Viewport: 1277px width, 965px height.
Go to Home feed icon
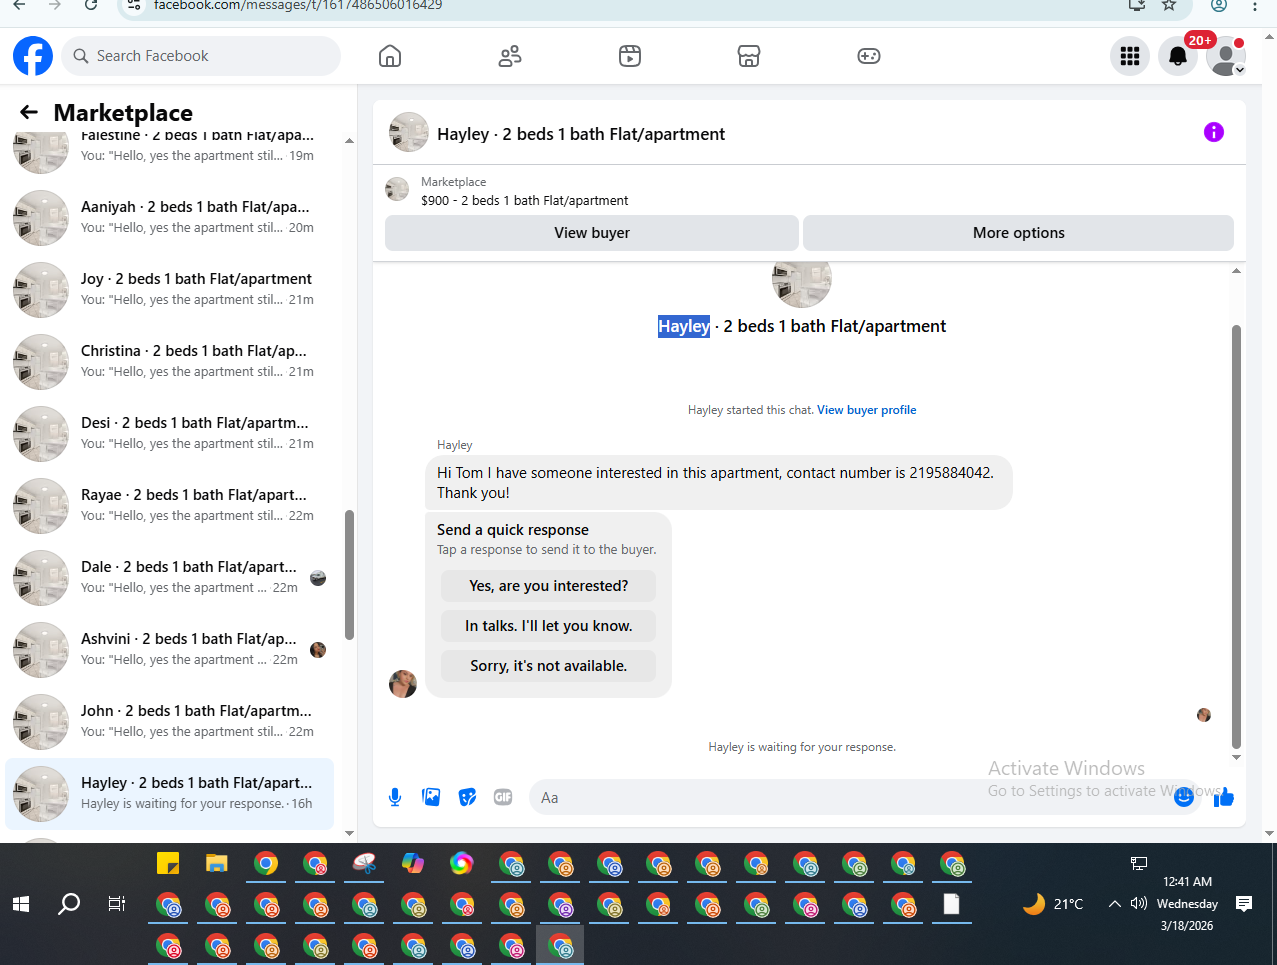click(390, 56)
